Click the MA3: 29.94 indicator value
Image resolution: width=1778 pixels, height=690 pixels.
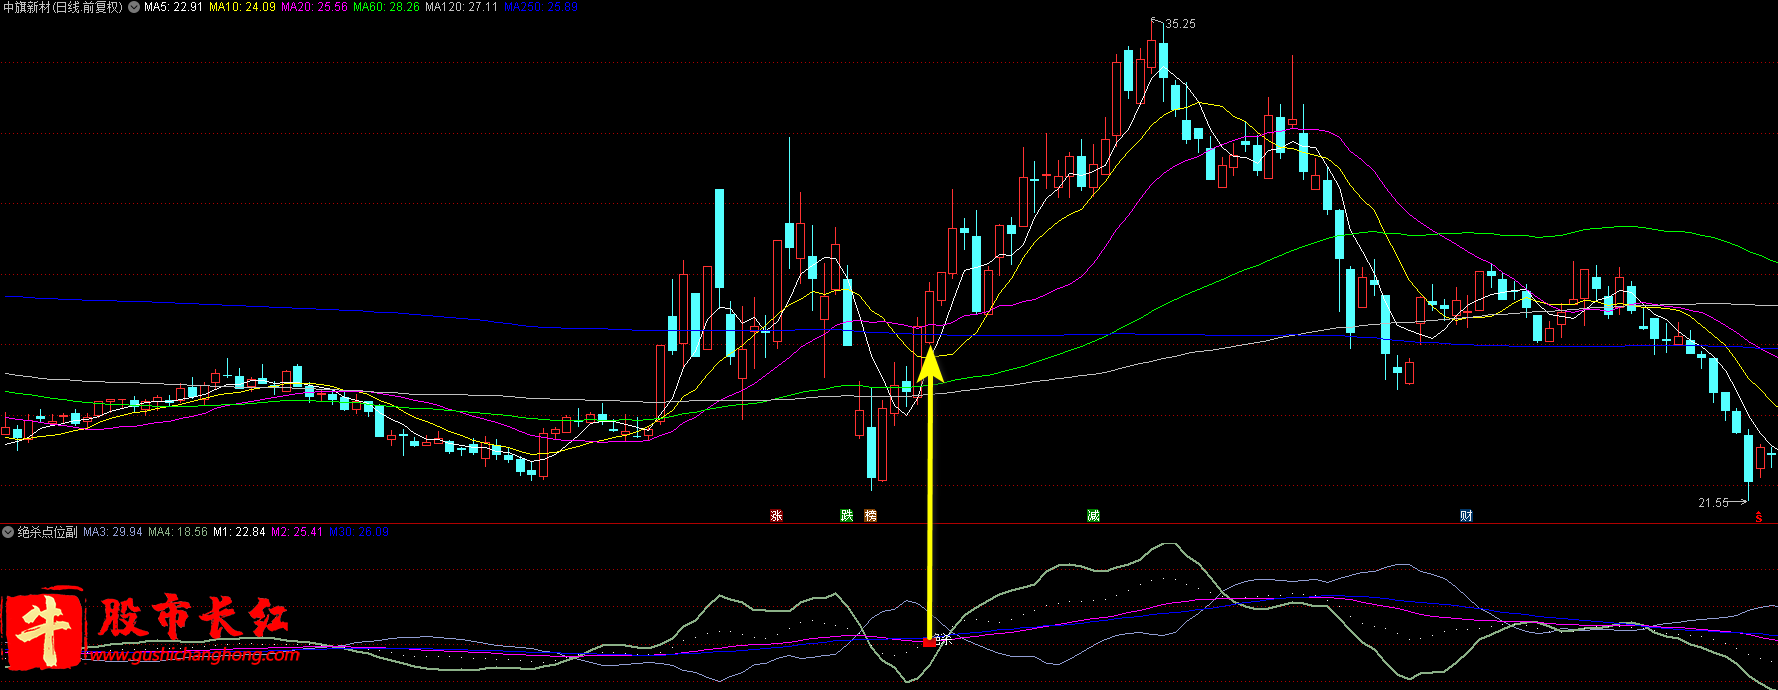[x=112, y=532]
